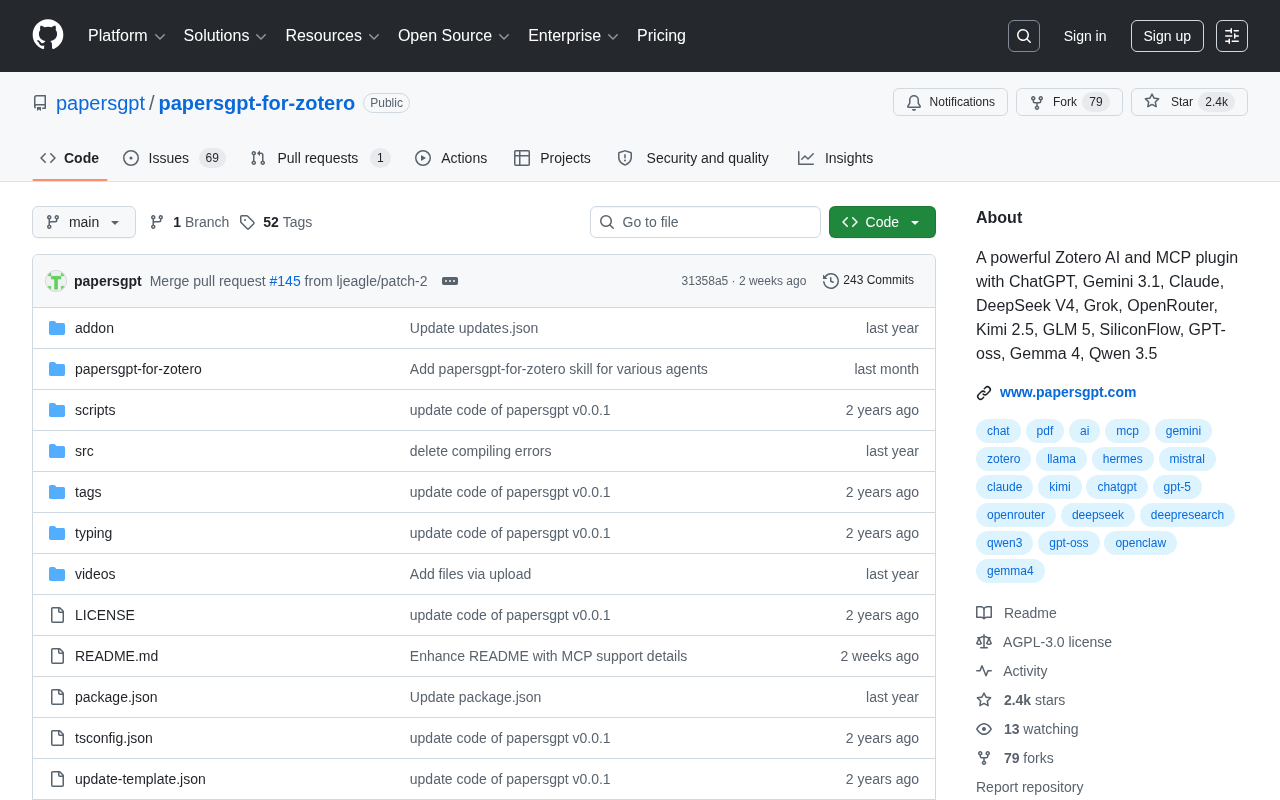Click the tags icon beside 52 Tags
1280x800 pixels.
pos(247,222)
